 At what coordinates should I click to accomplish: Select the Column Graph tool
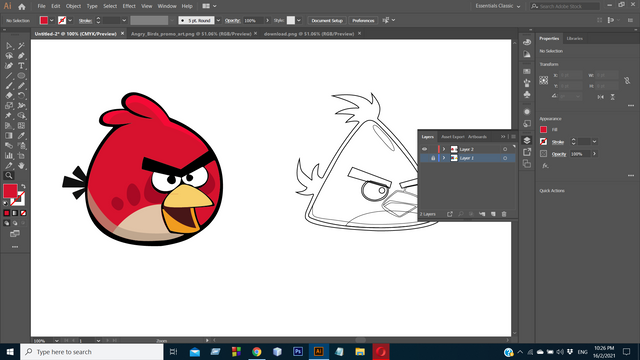[9, 156]
